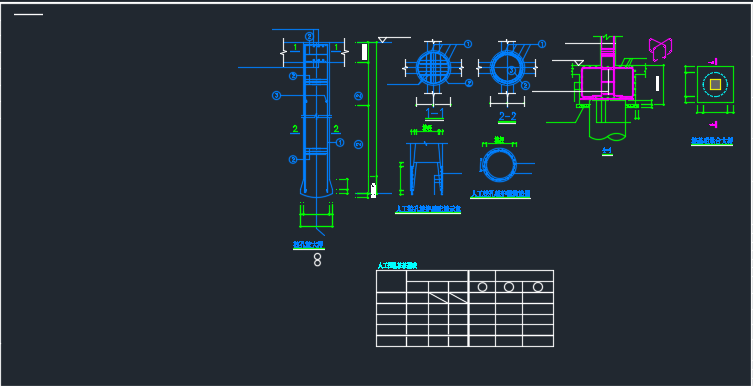Select the blue ring protective wall plan
Image resolution: width=753 pixels, height=386 pixels.
[499, 165]
